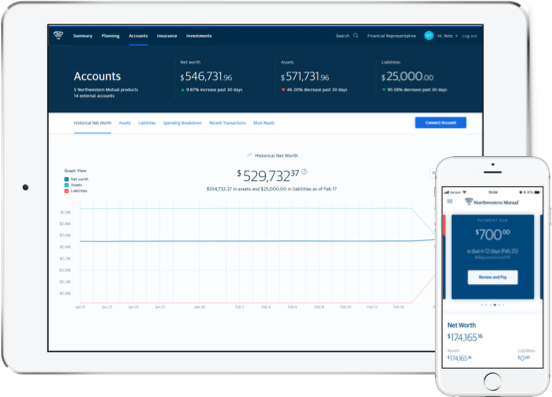Expand the user name dropdown arrow
This screenshot has width=552, height=397.
click(x=456, y=36)
